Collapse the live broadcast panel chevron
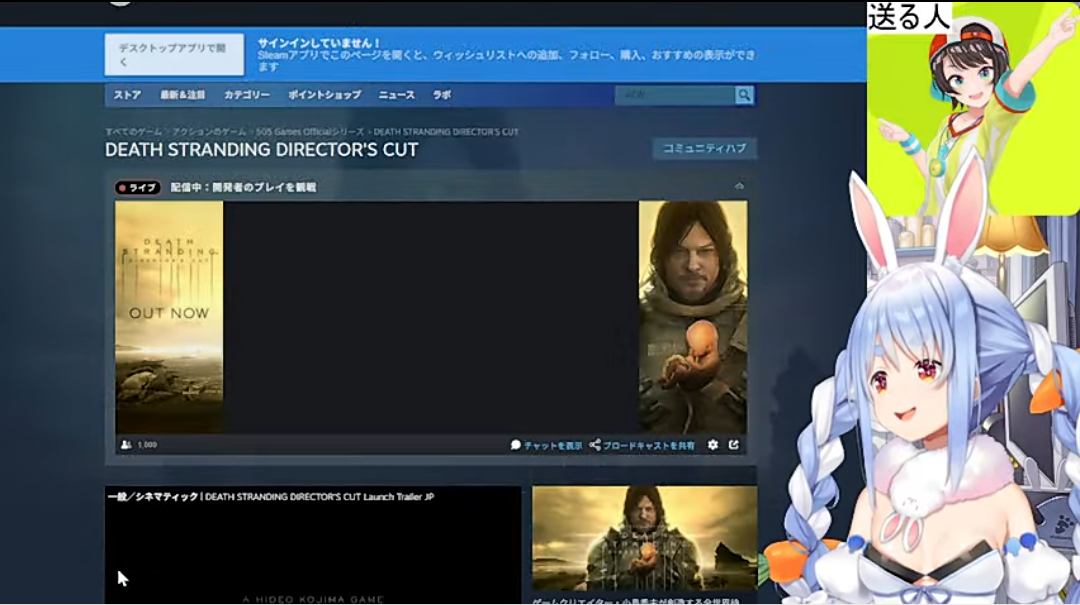 point(739,187)
